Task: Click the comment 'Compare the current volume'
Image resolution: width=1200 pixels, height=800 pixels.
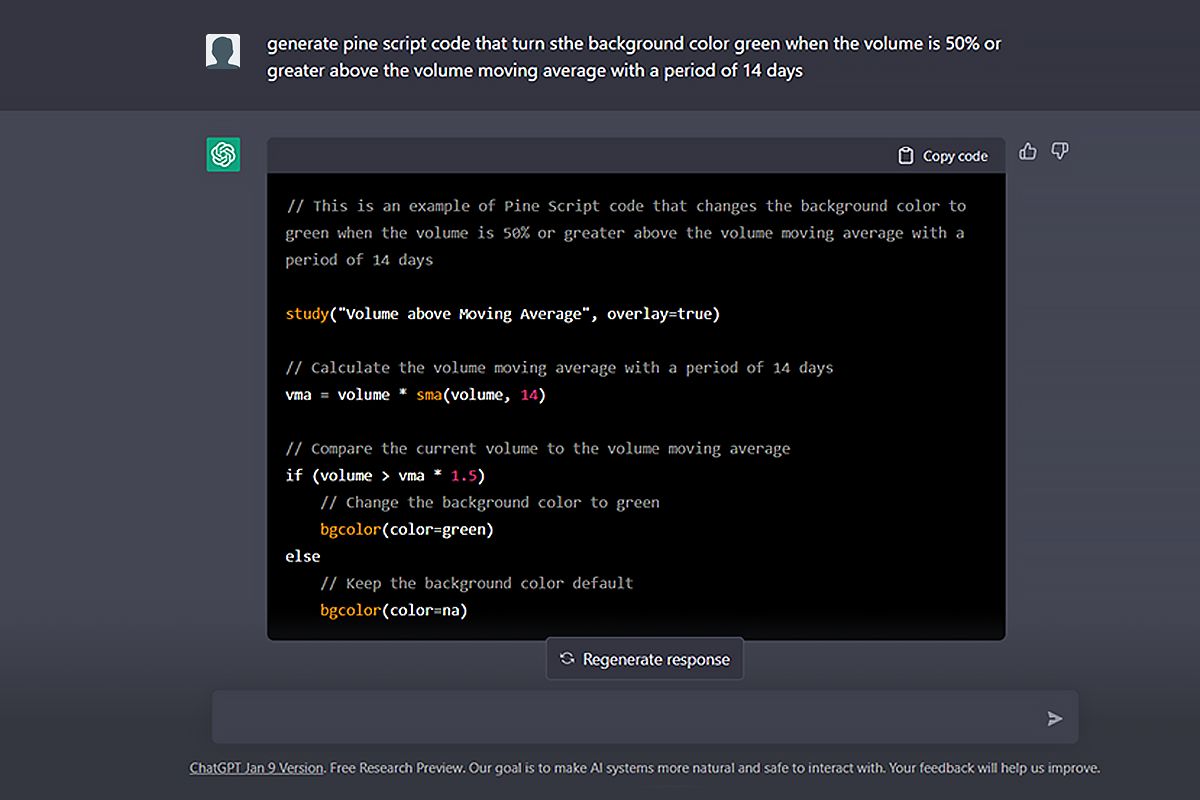Action: (538, 449)
